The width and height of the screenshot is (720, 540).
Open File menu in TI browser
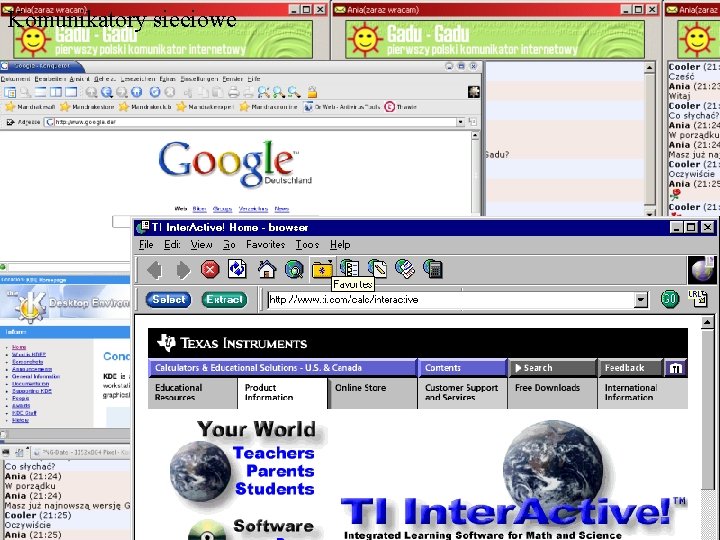(x=146, y=245)
